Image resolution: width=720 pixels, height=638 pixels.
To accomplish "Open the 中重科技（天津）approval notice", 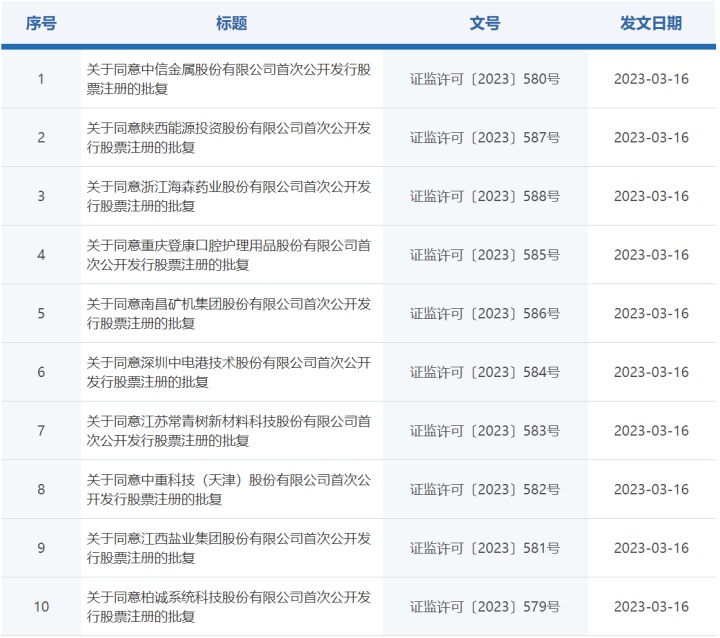I will click(x=228, y=489).
